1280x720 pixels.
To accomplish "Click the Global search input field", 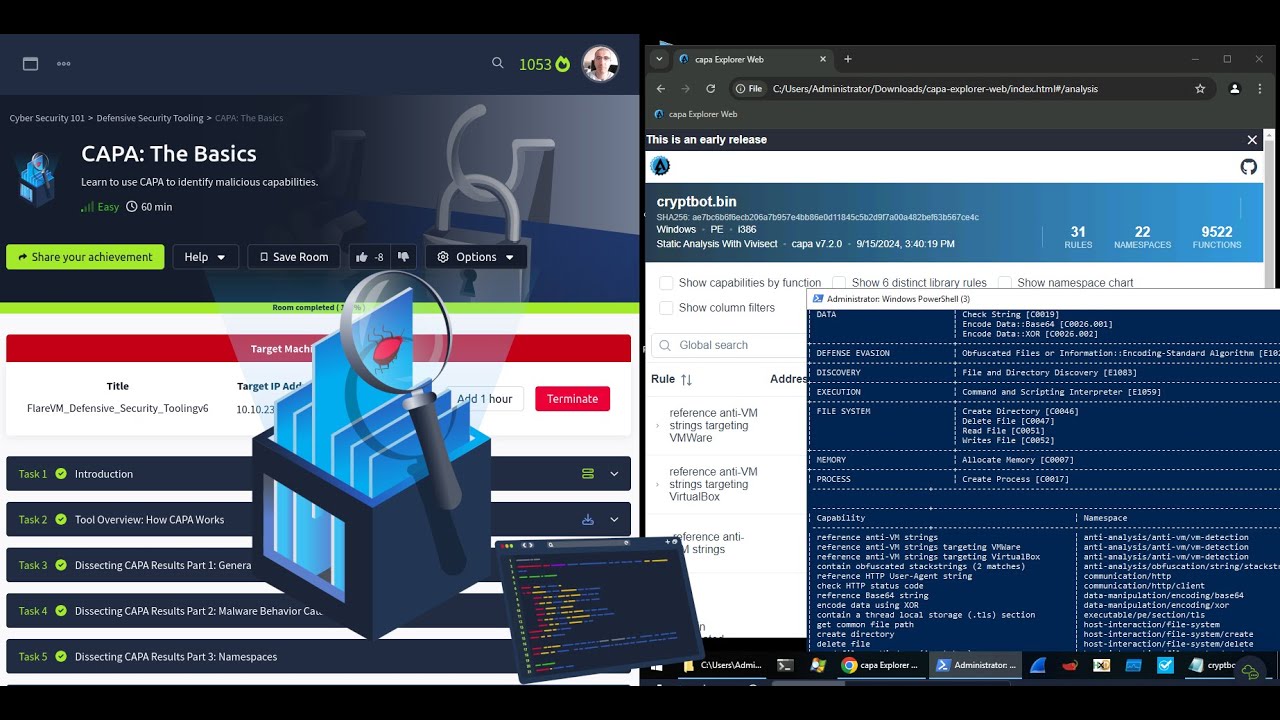I will tap(729, 345).
